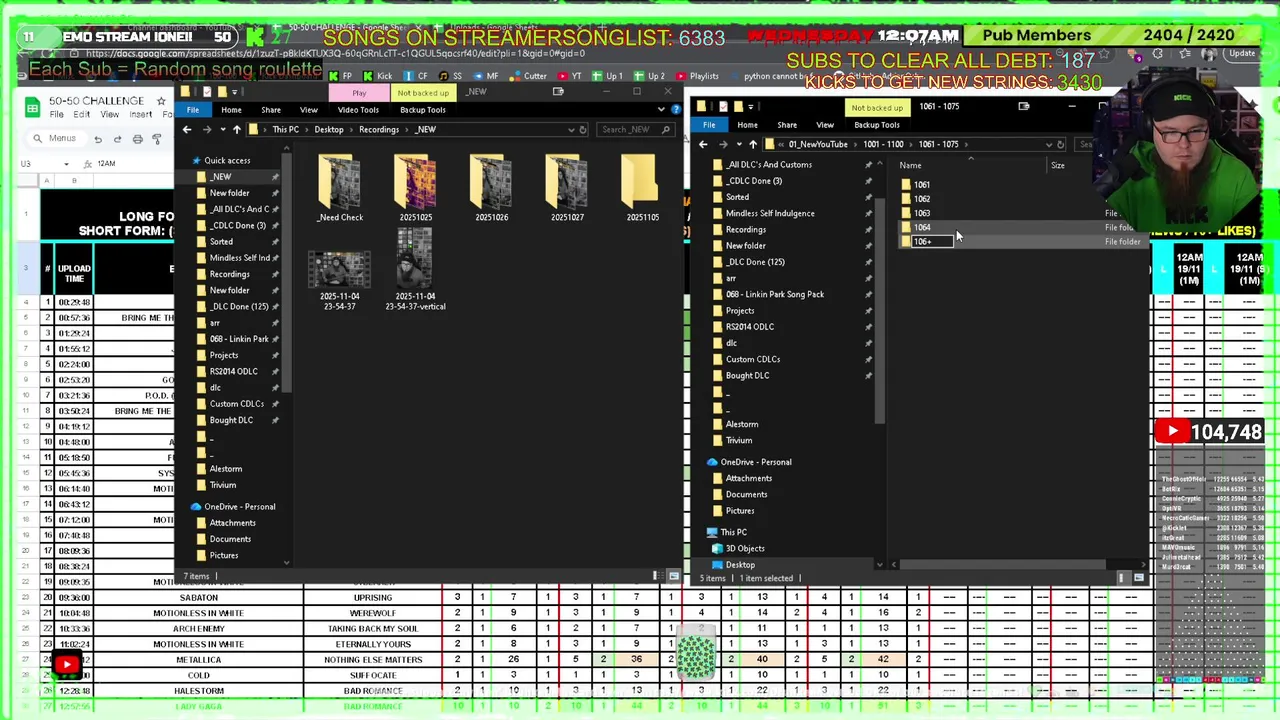Open File tab in _NEW window
1280x720 pixels.
click(192, 110)
